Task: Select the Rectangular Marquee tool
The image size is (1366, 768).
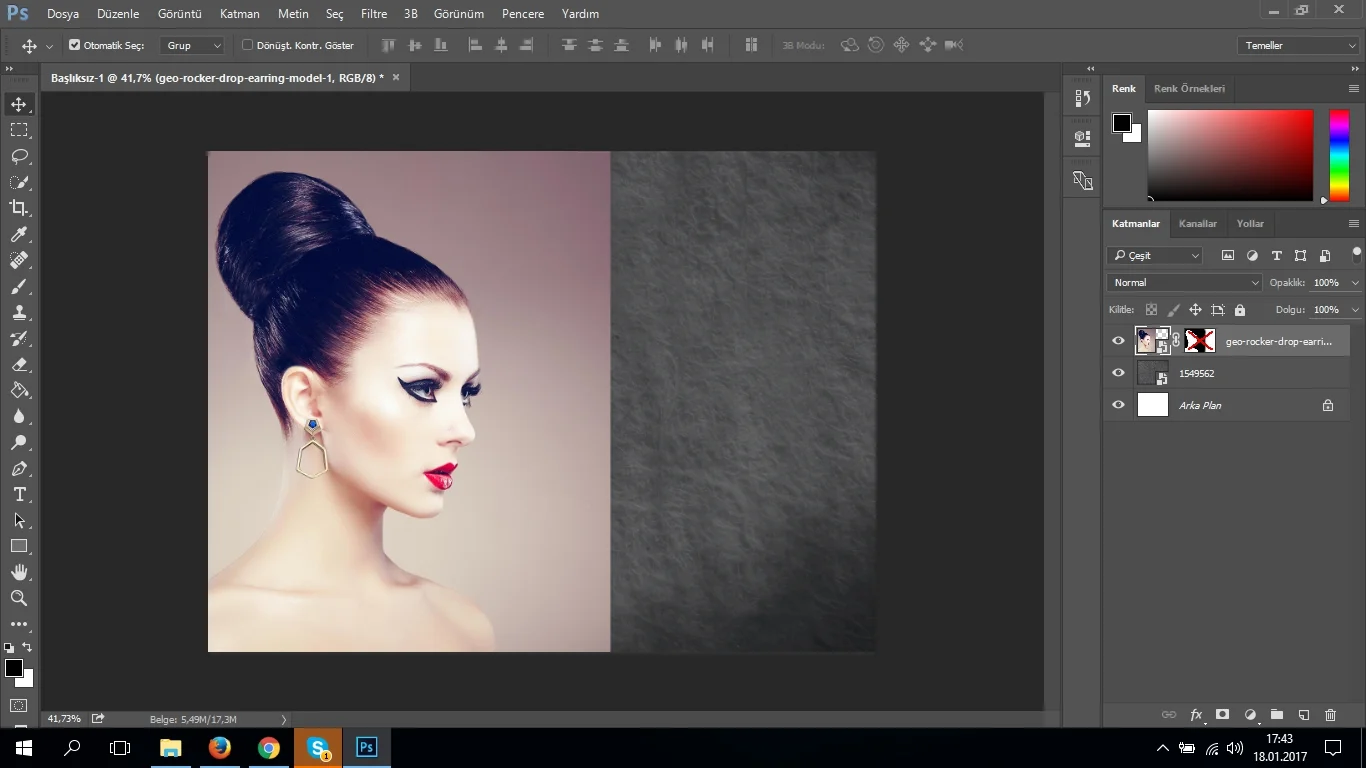Action: (19, 130)
